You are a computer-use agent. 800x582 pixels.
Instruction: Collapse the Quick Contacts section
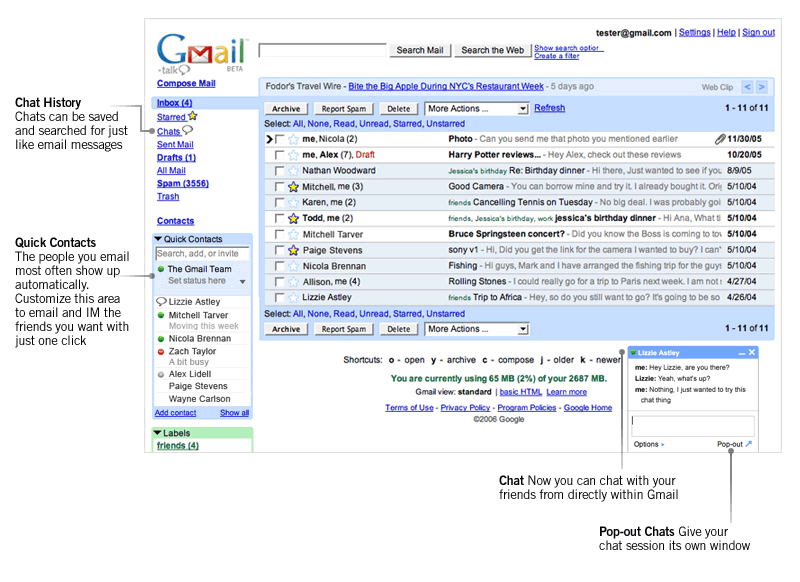(x=158, y=239)
